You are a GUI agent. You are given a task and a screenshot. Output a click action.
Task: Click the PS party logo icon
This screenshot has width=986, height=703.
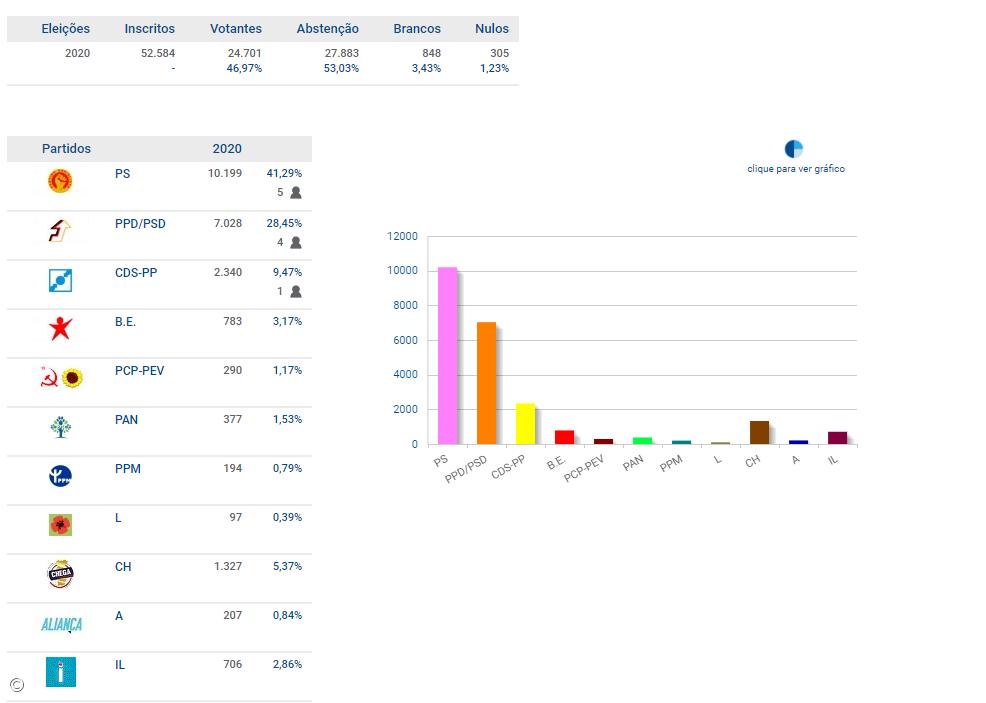coord(60,181)
